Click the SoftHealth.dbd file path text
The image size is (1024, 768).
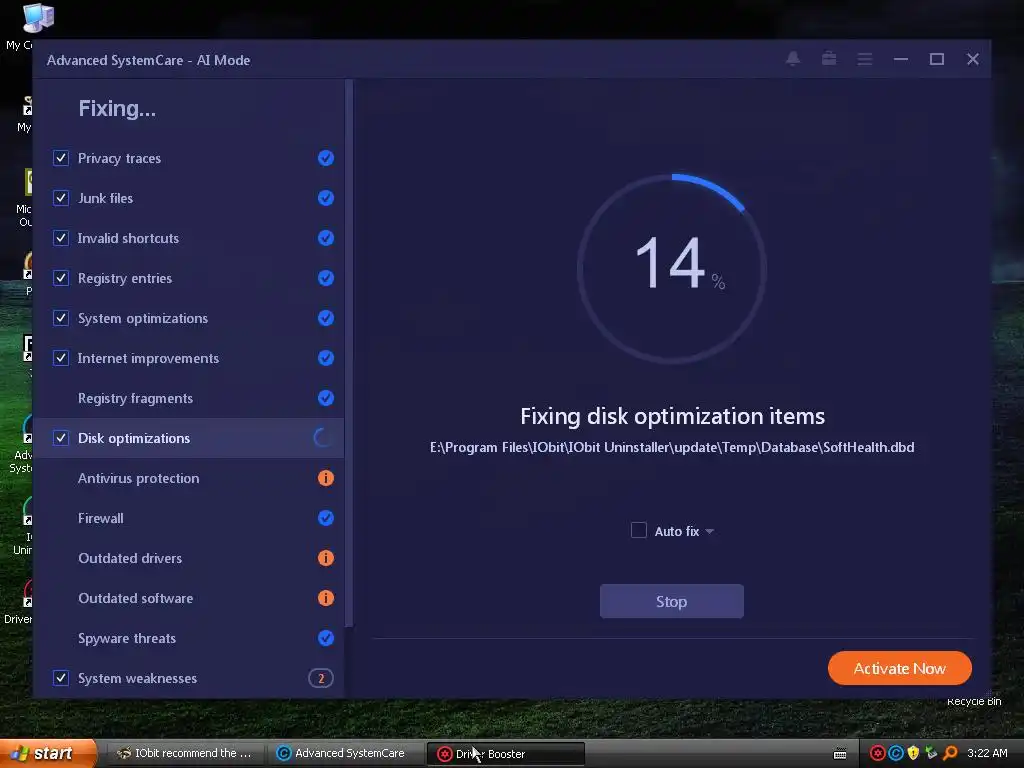(x=672, y=447)
